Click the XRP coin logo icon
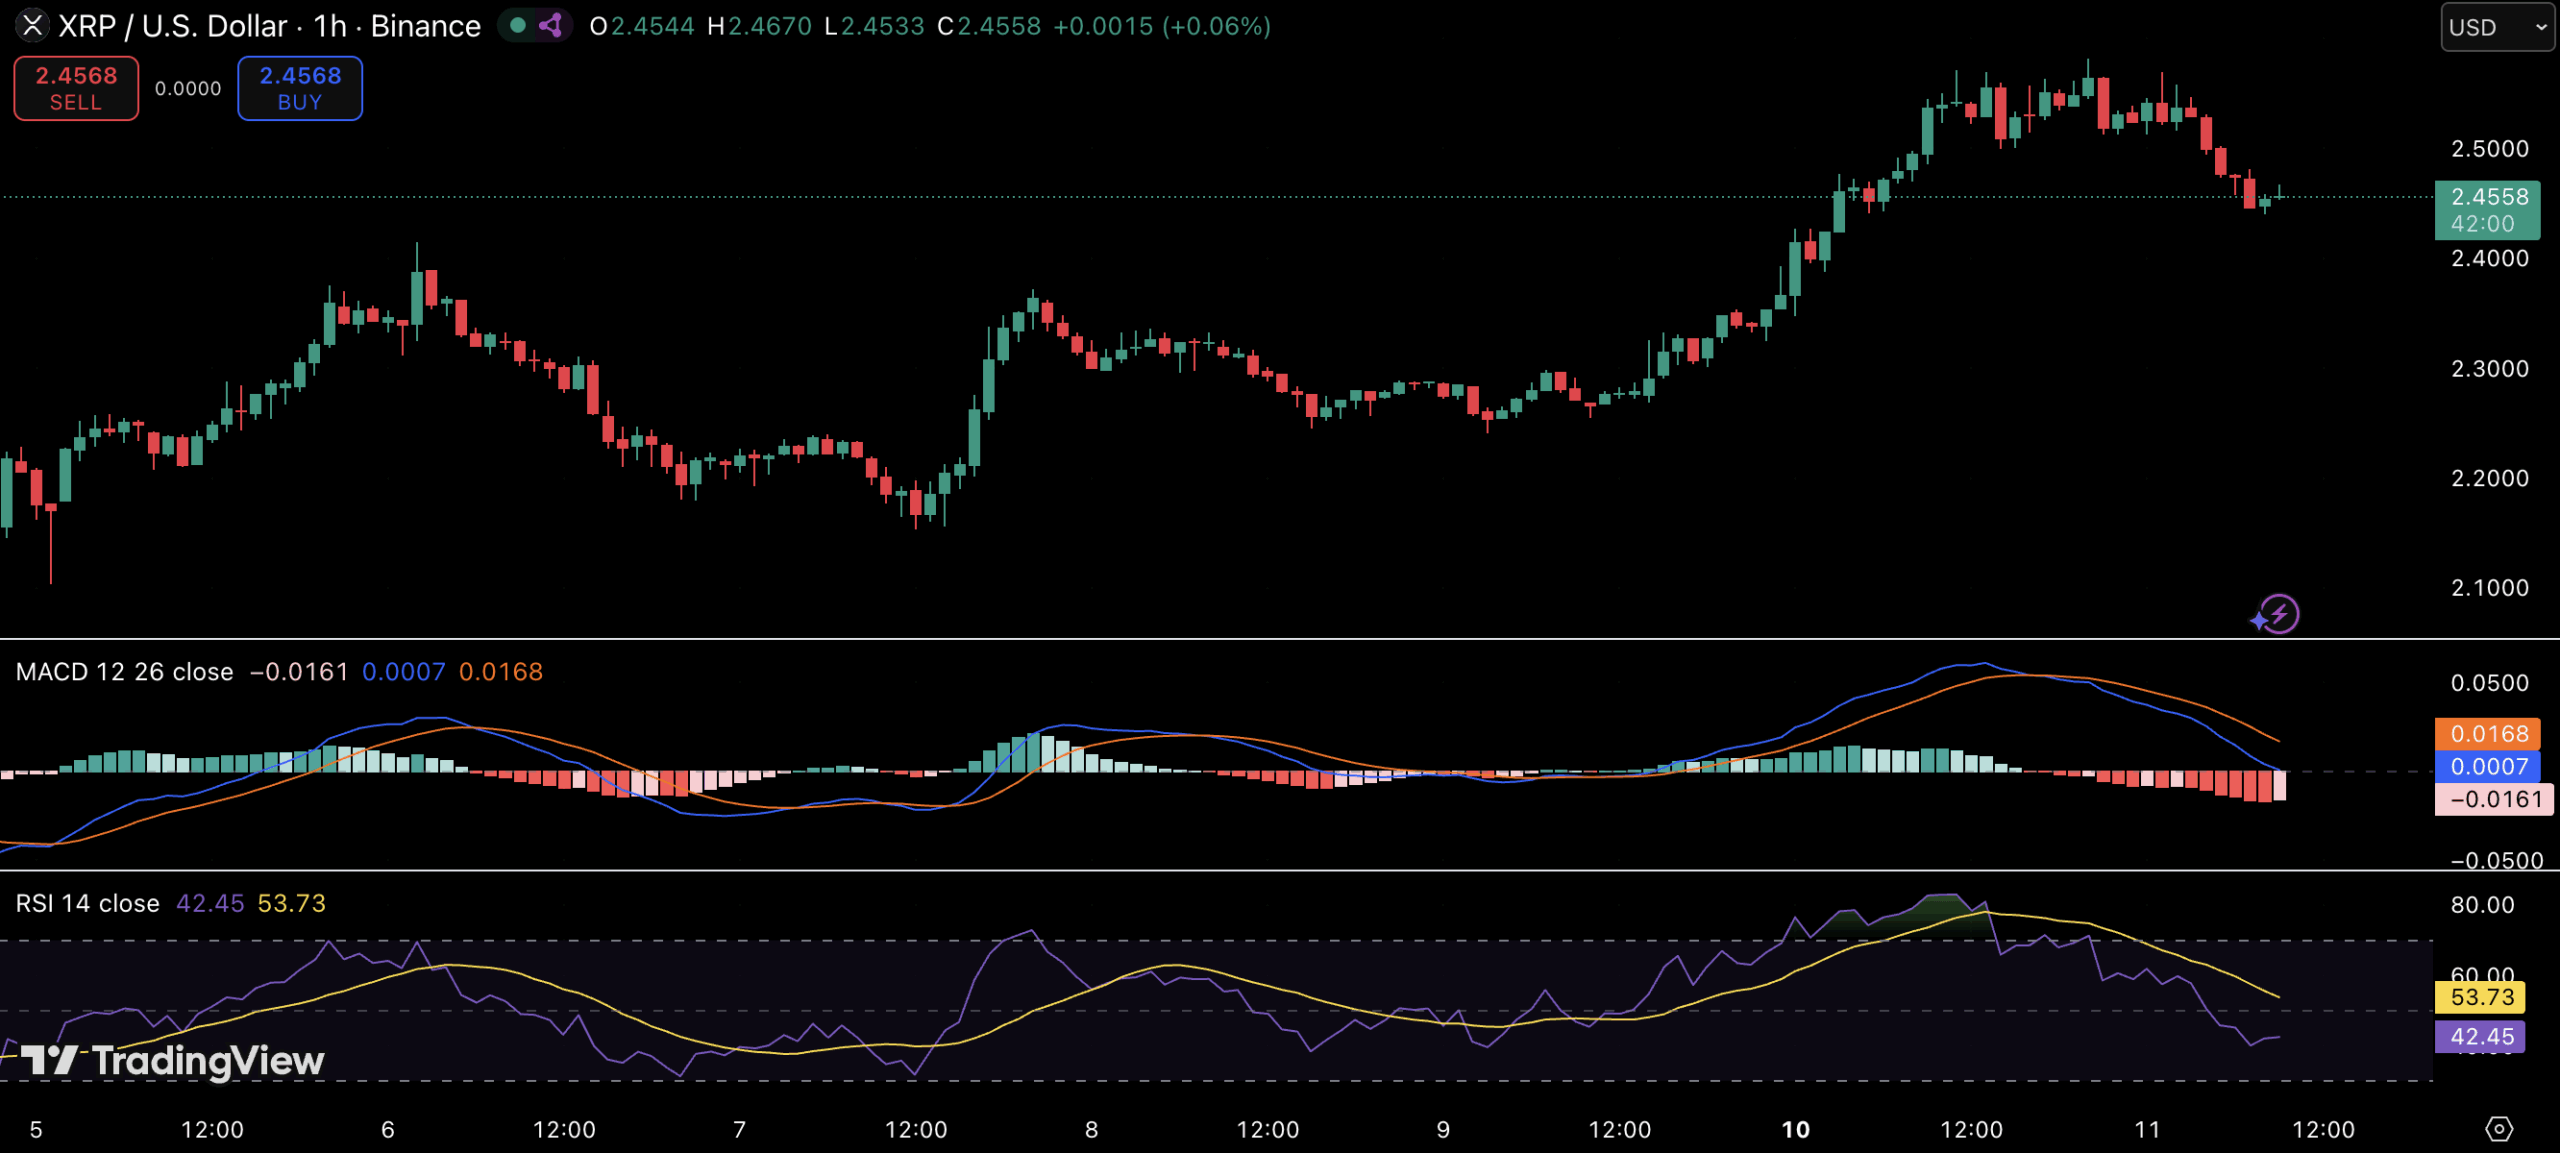 32,26
